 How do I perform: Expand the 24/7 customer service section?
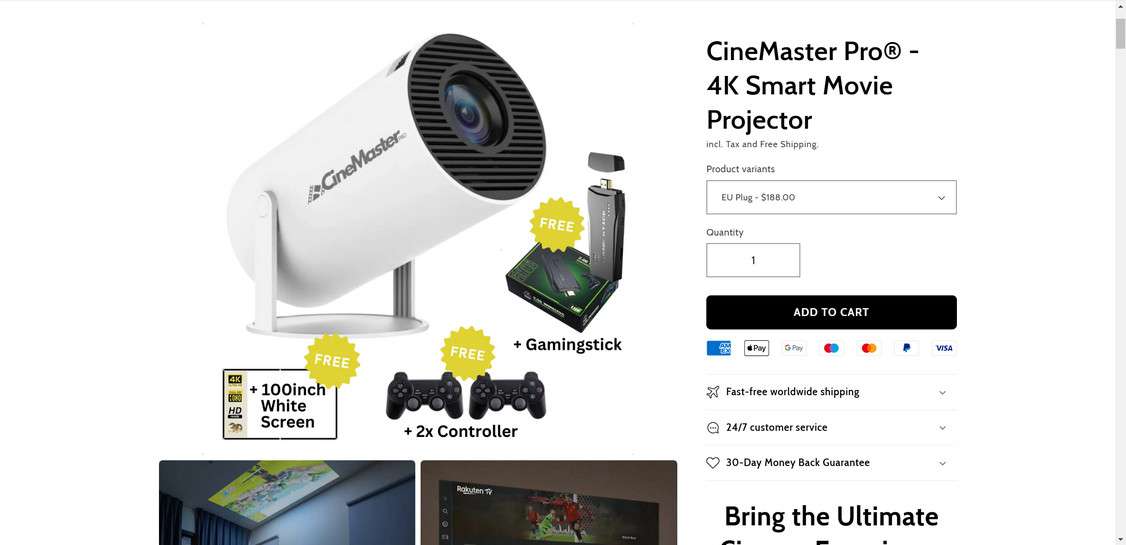[x=832, y=427]
